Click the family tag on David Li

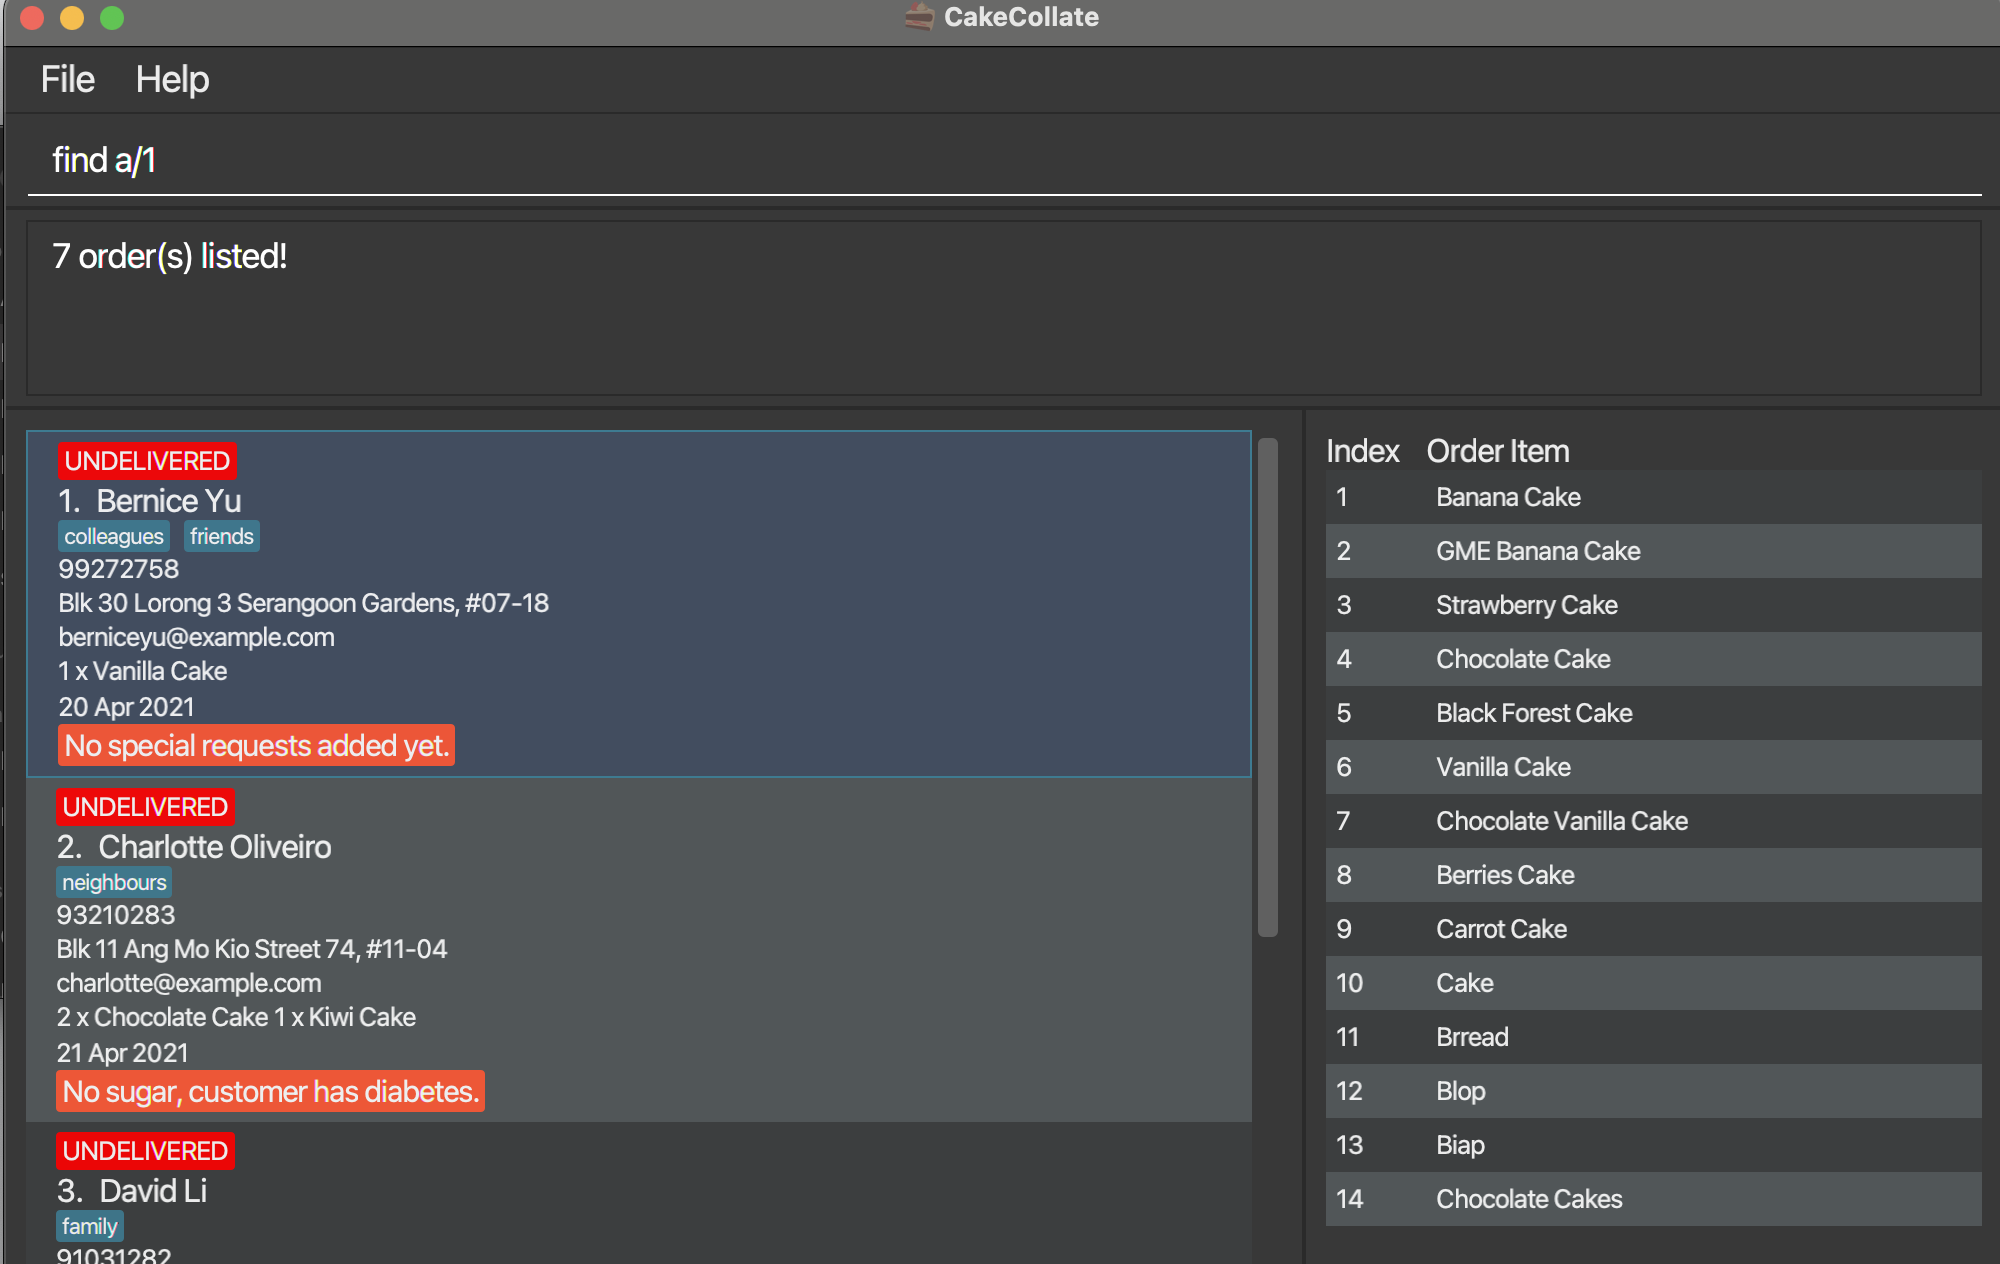coord(89,1227)
